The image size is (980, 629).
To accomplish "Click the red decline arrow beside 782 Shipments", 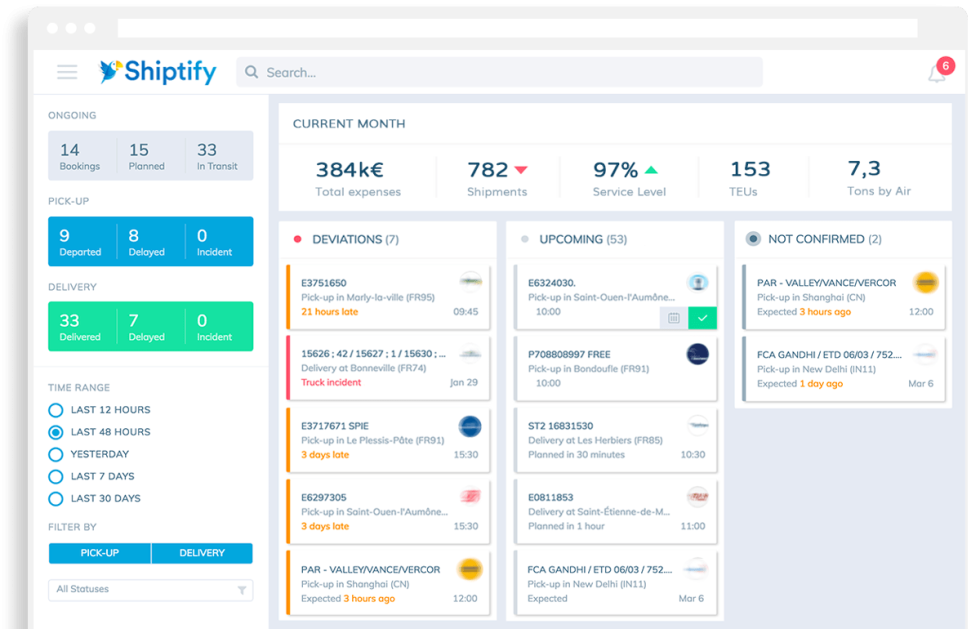I will (523, 169).
